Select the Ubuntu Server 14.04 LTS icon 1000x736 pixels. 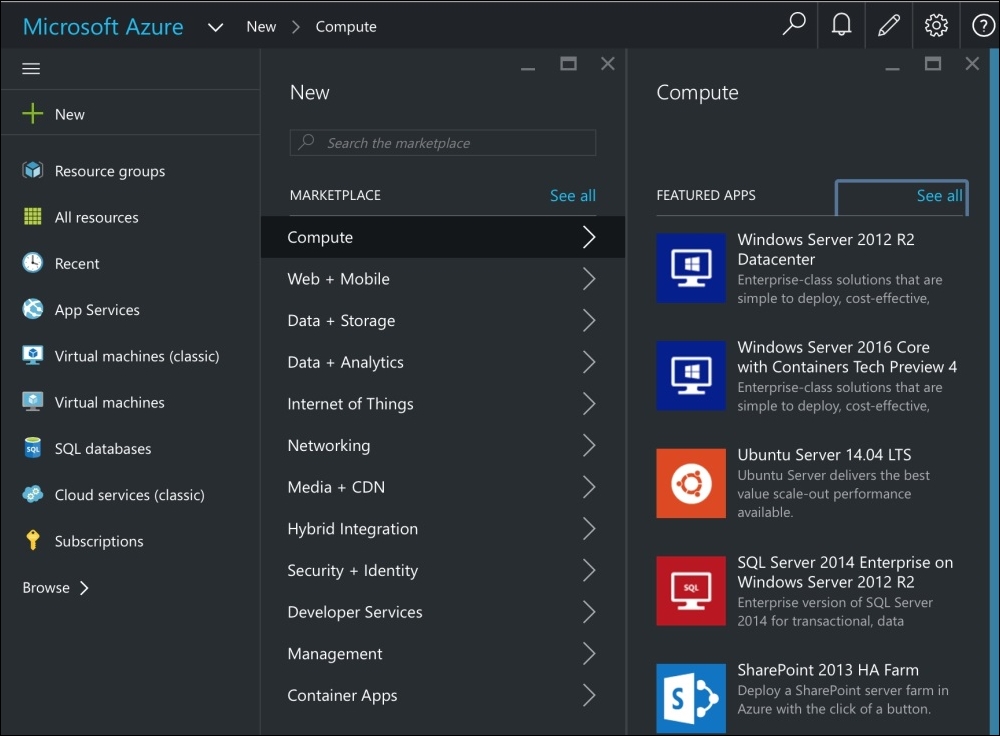pyautogui.click(x=691, y=483)
